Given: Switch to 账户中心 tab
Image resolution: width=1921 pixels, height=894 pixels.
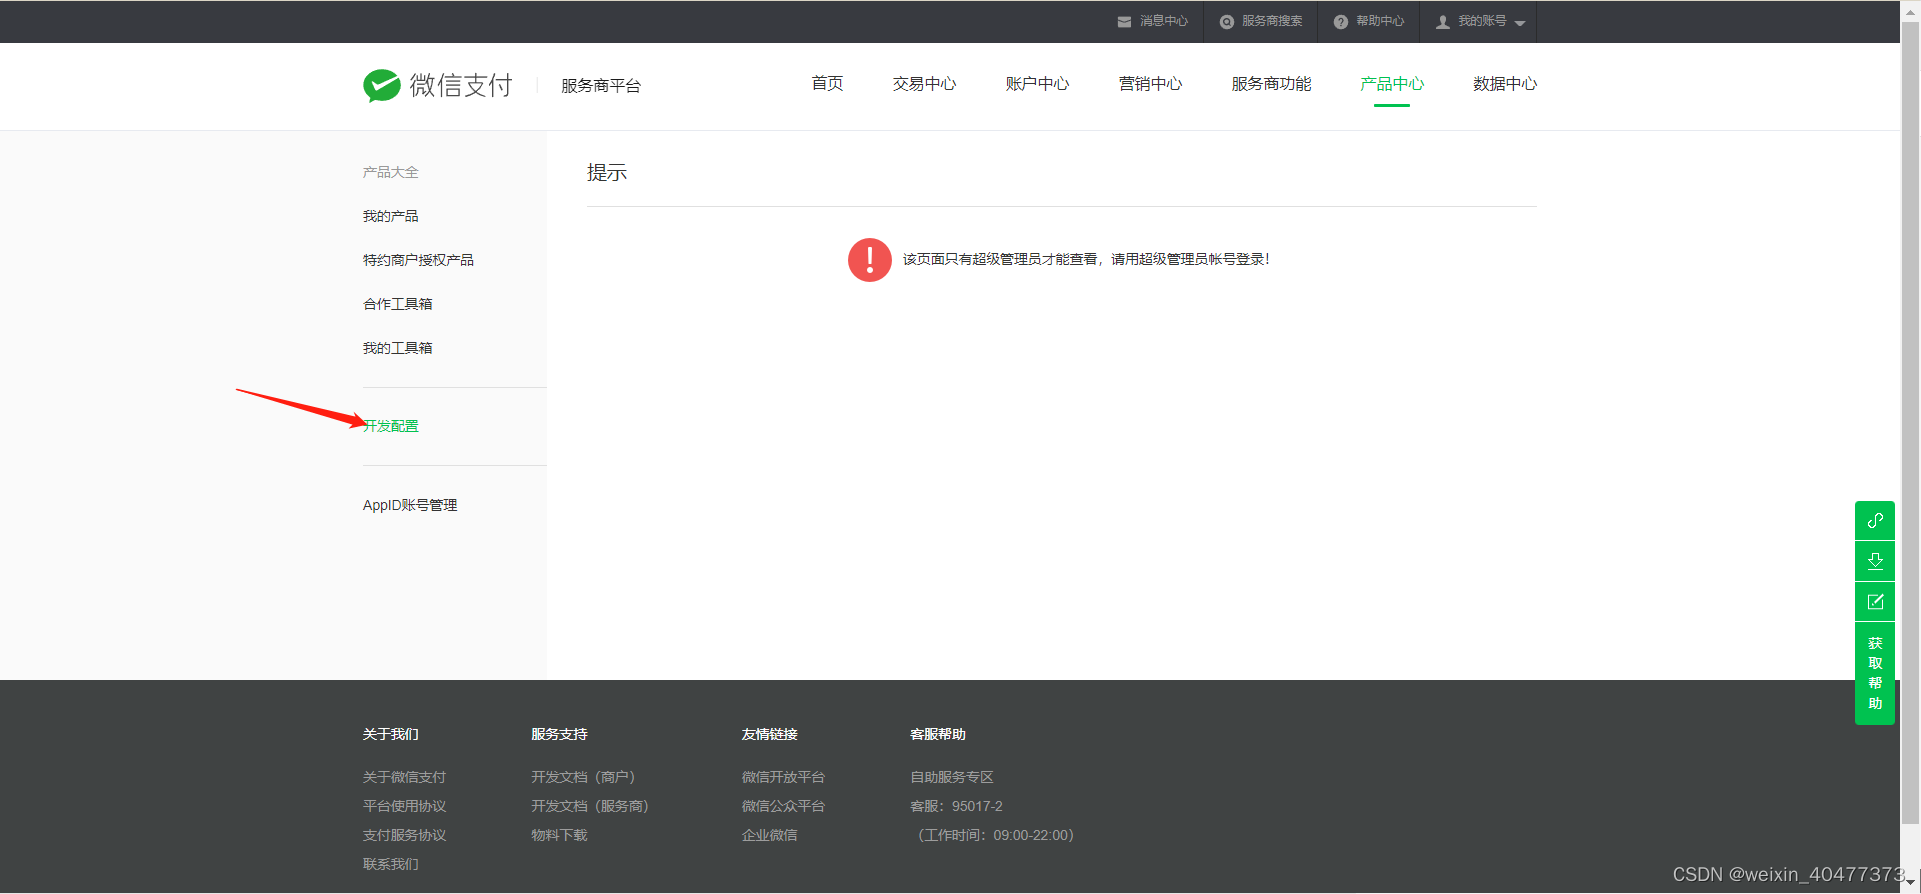Looking at the screenshot, I should pos(1037,84).
